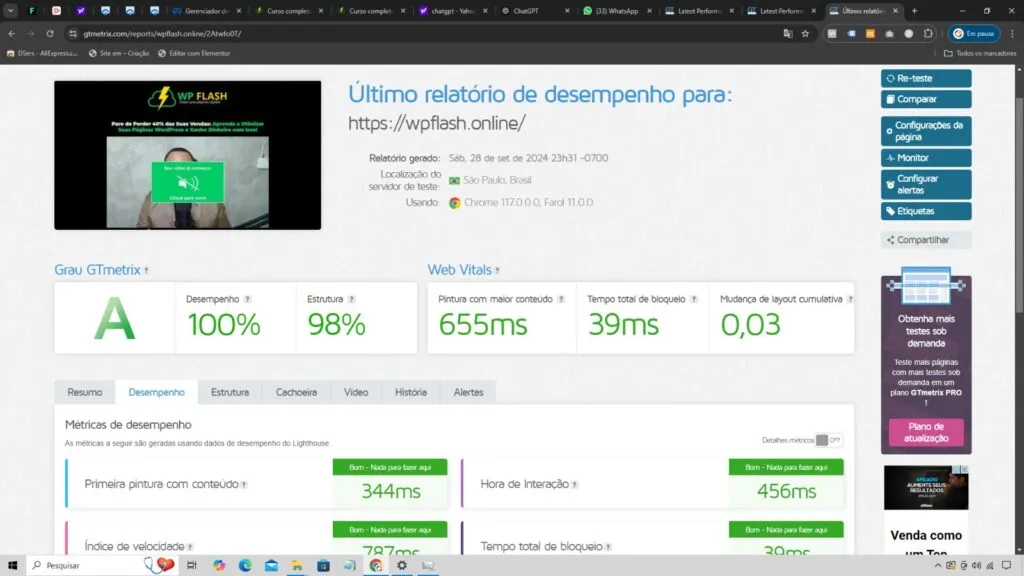
Task: Click the help icon next to Estrutura score
Action: 351,299
